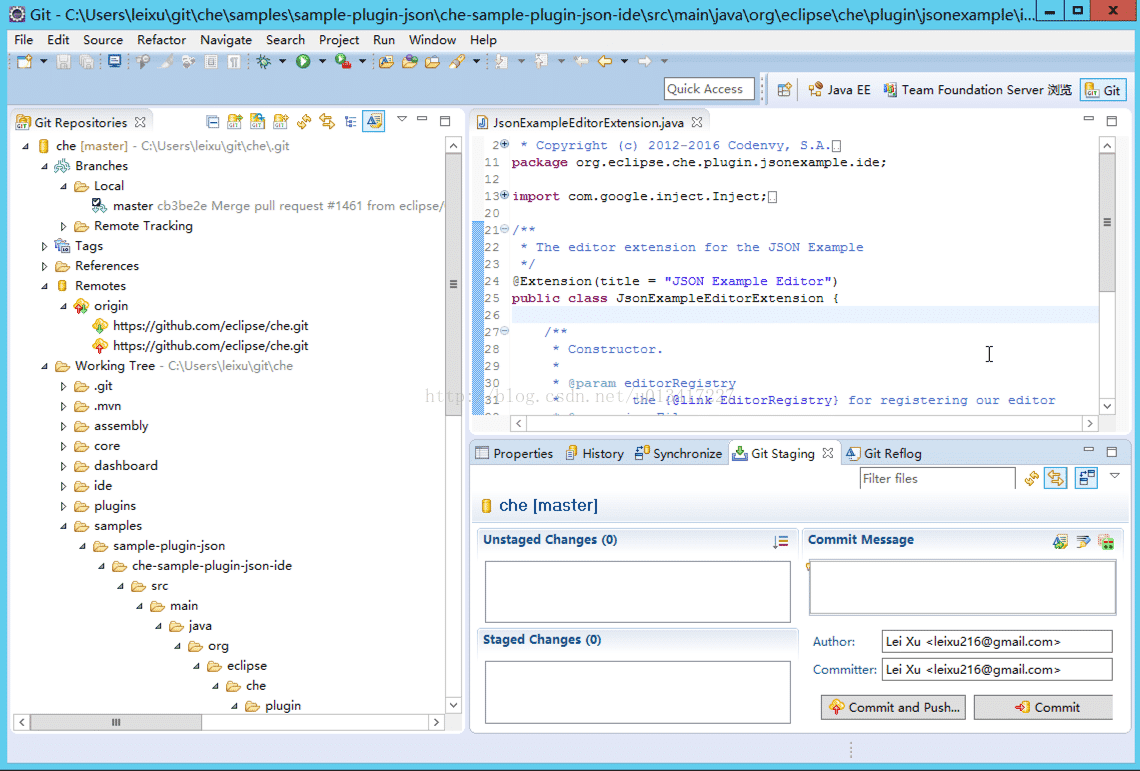Click the Open Perspective icon
The width and height of the screenshot is (1140, 771).
(785, 90)
